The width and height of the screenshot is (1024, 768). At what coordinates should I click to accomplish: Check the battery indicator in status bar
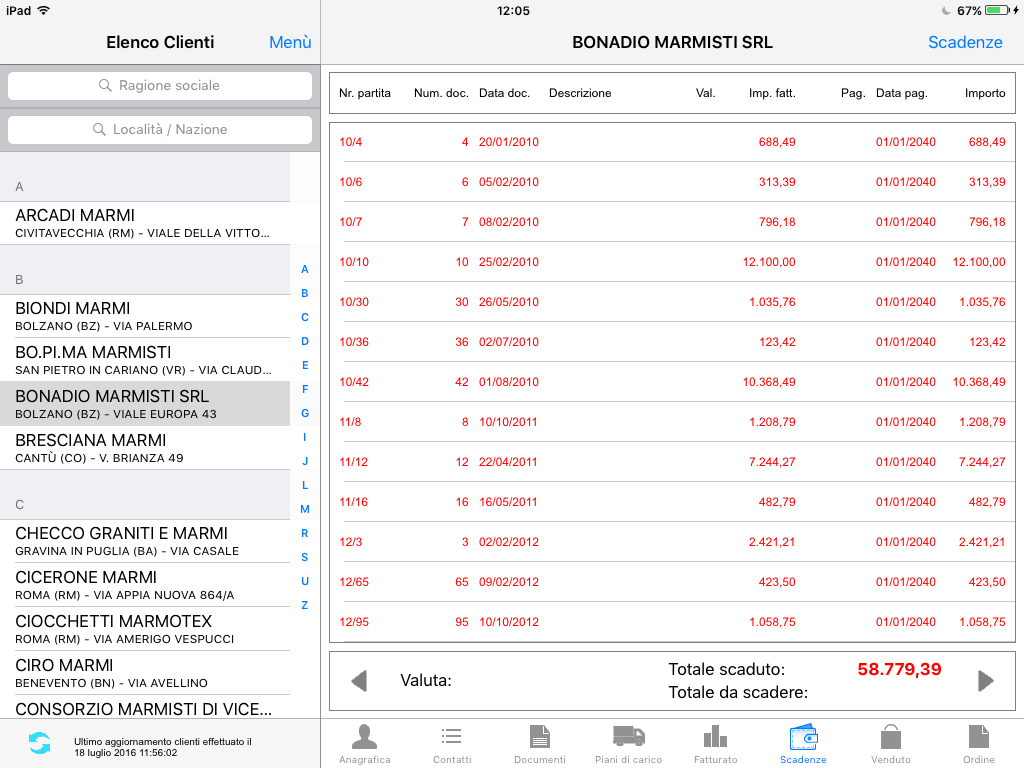(x=999, y=10)
